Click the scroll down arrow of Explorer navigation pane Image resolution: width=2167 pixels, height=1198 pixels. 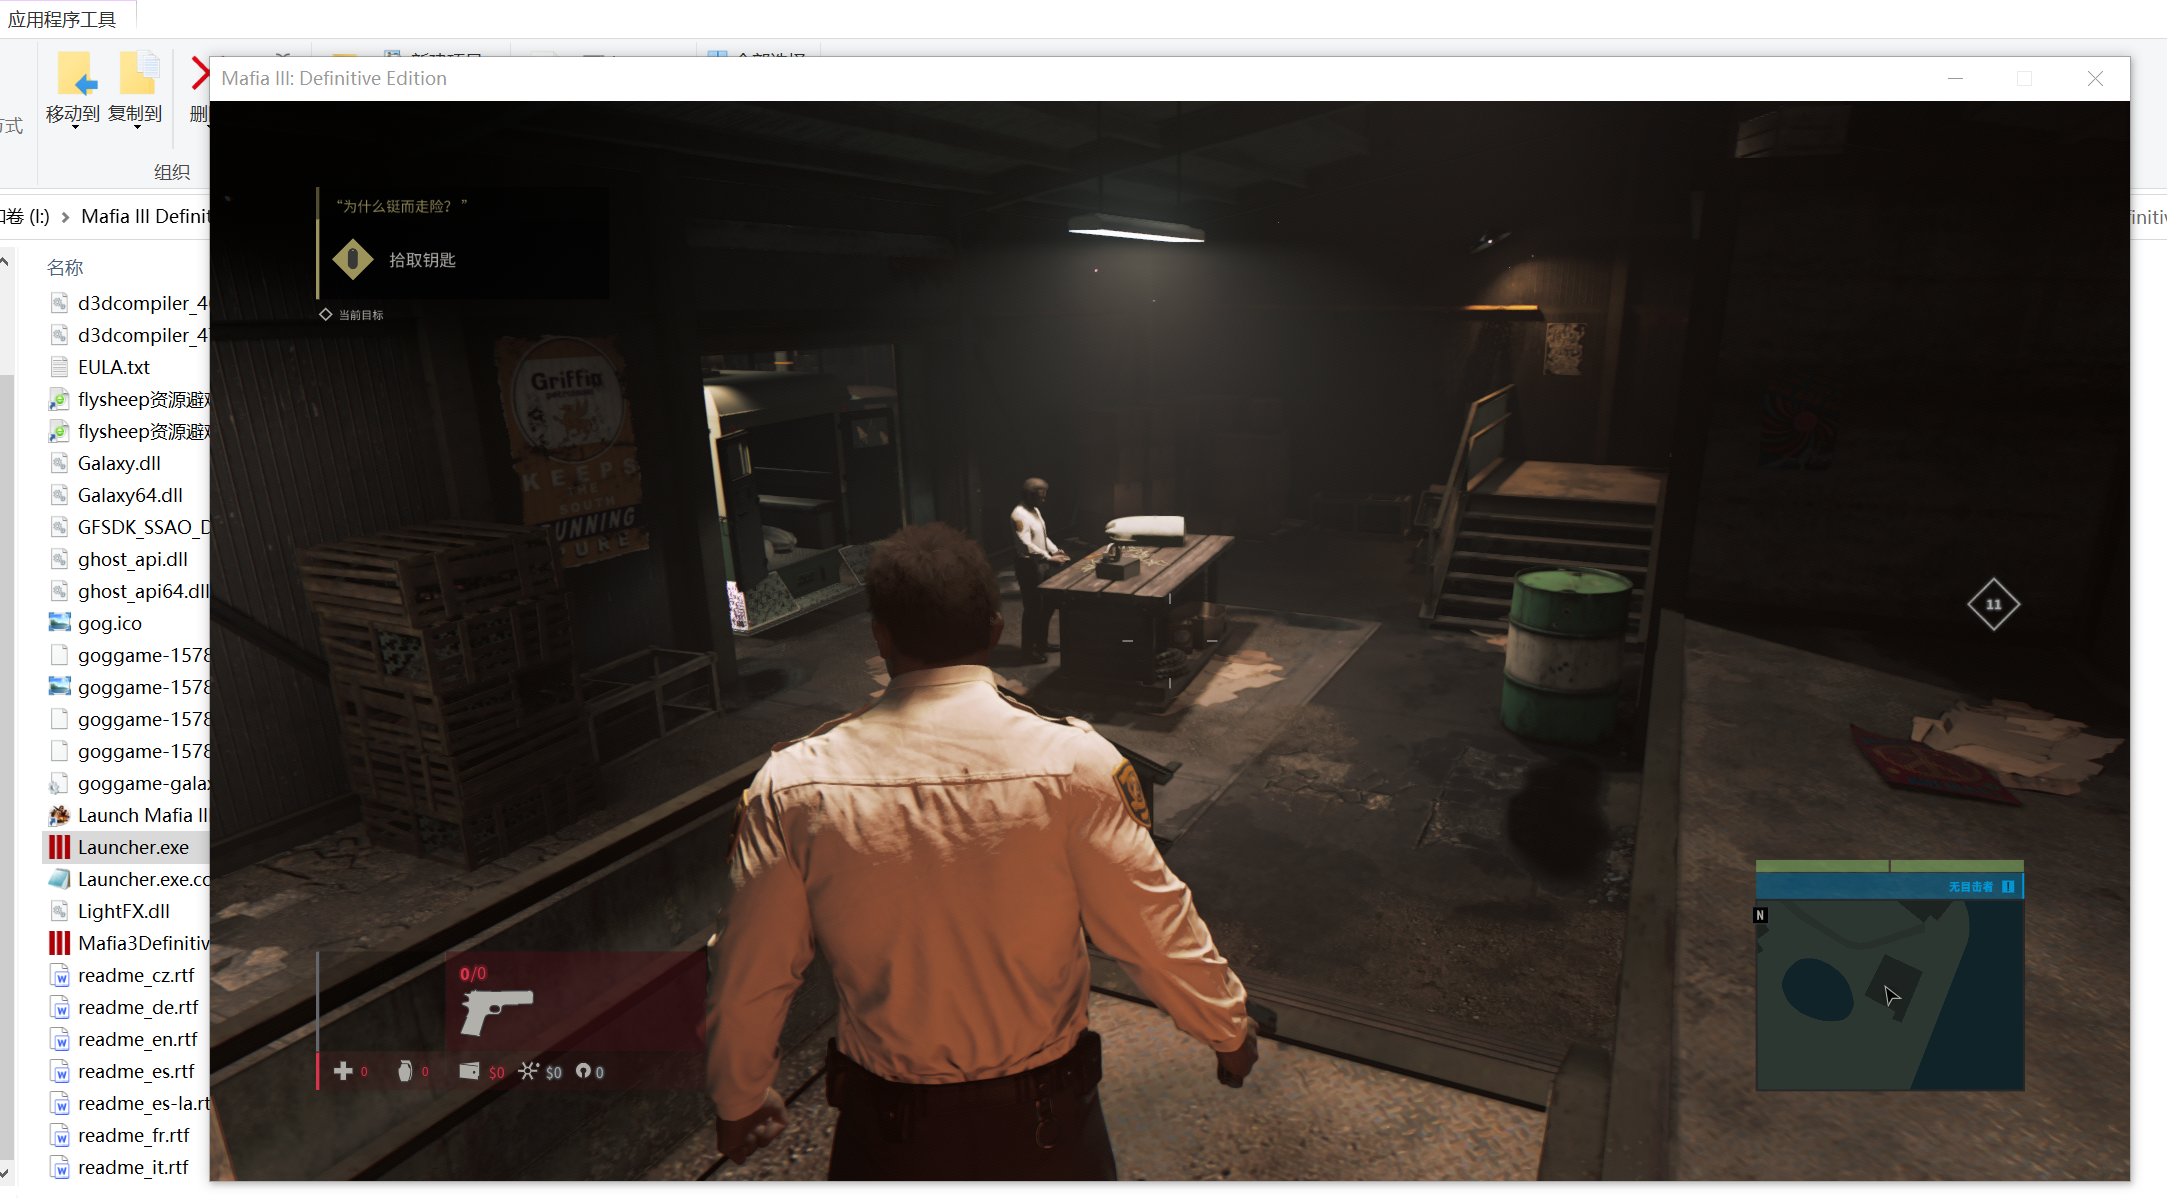[5, 1173]
